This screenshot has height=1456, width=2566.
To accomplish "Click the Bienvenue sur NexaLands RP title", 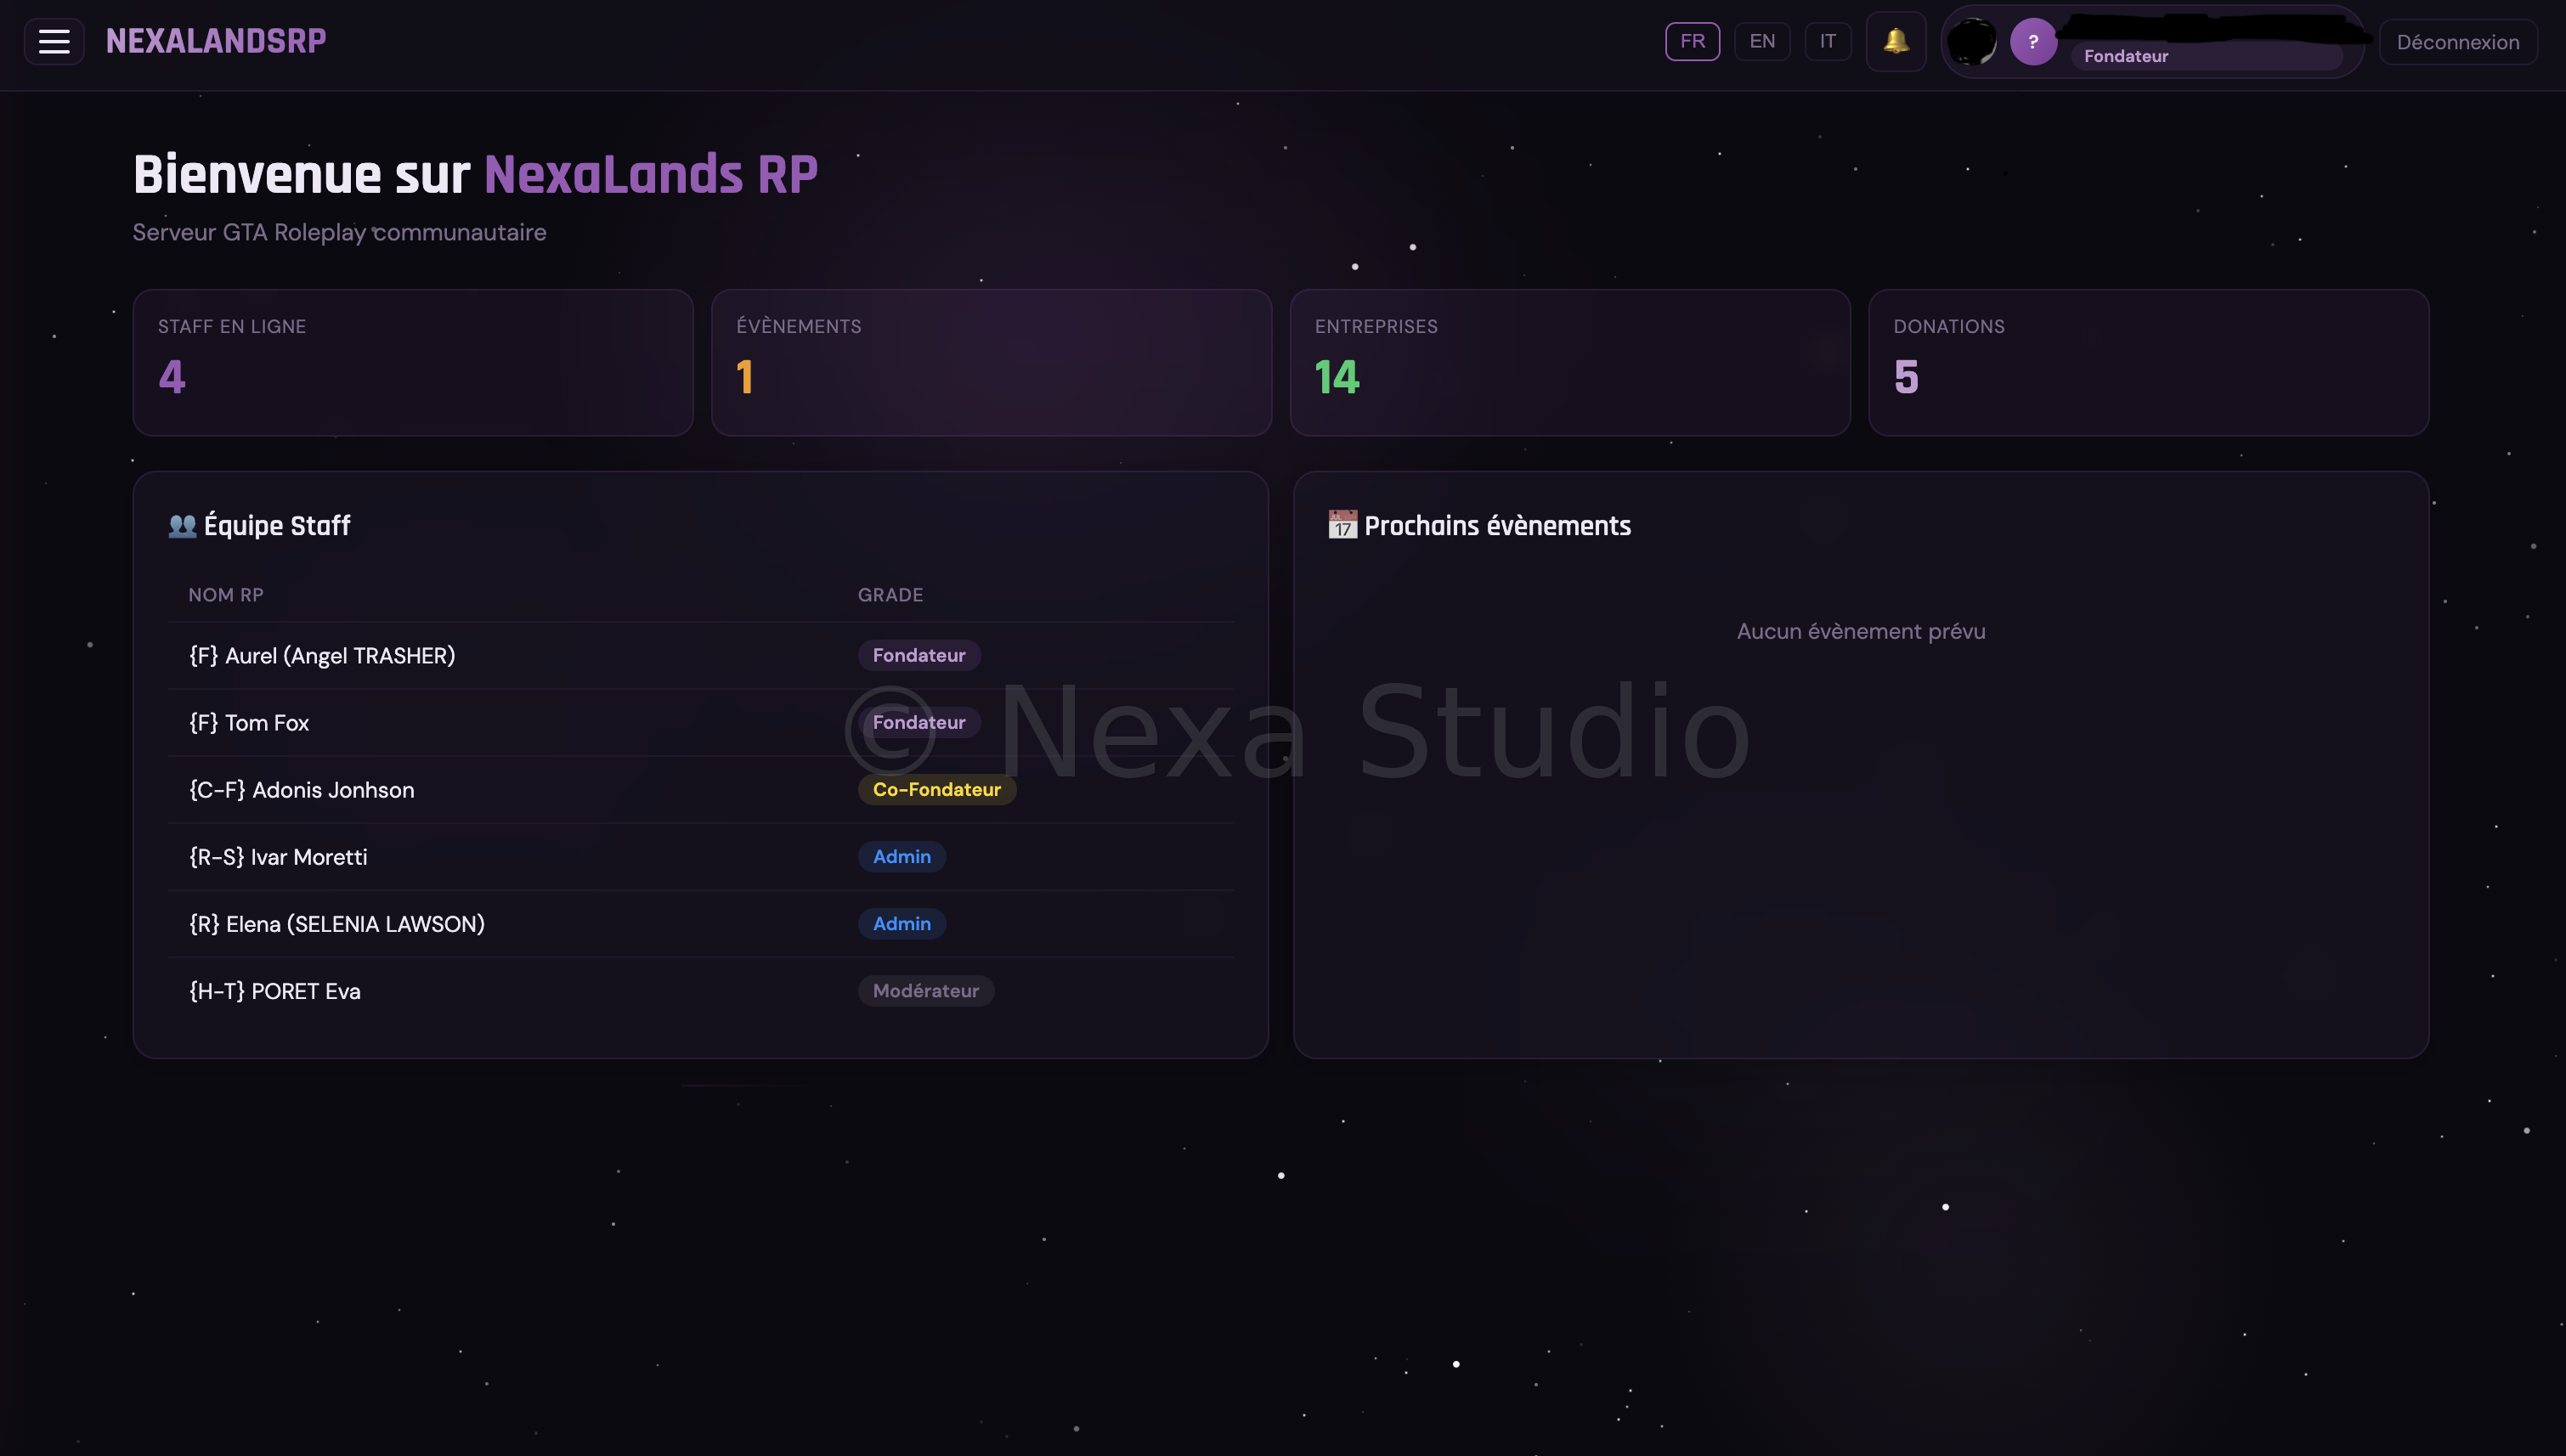I will click(475, 174).
